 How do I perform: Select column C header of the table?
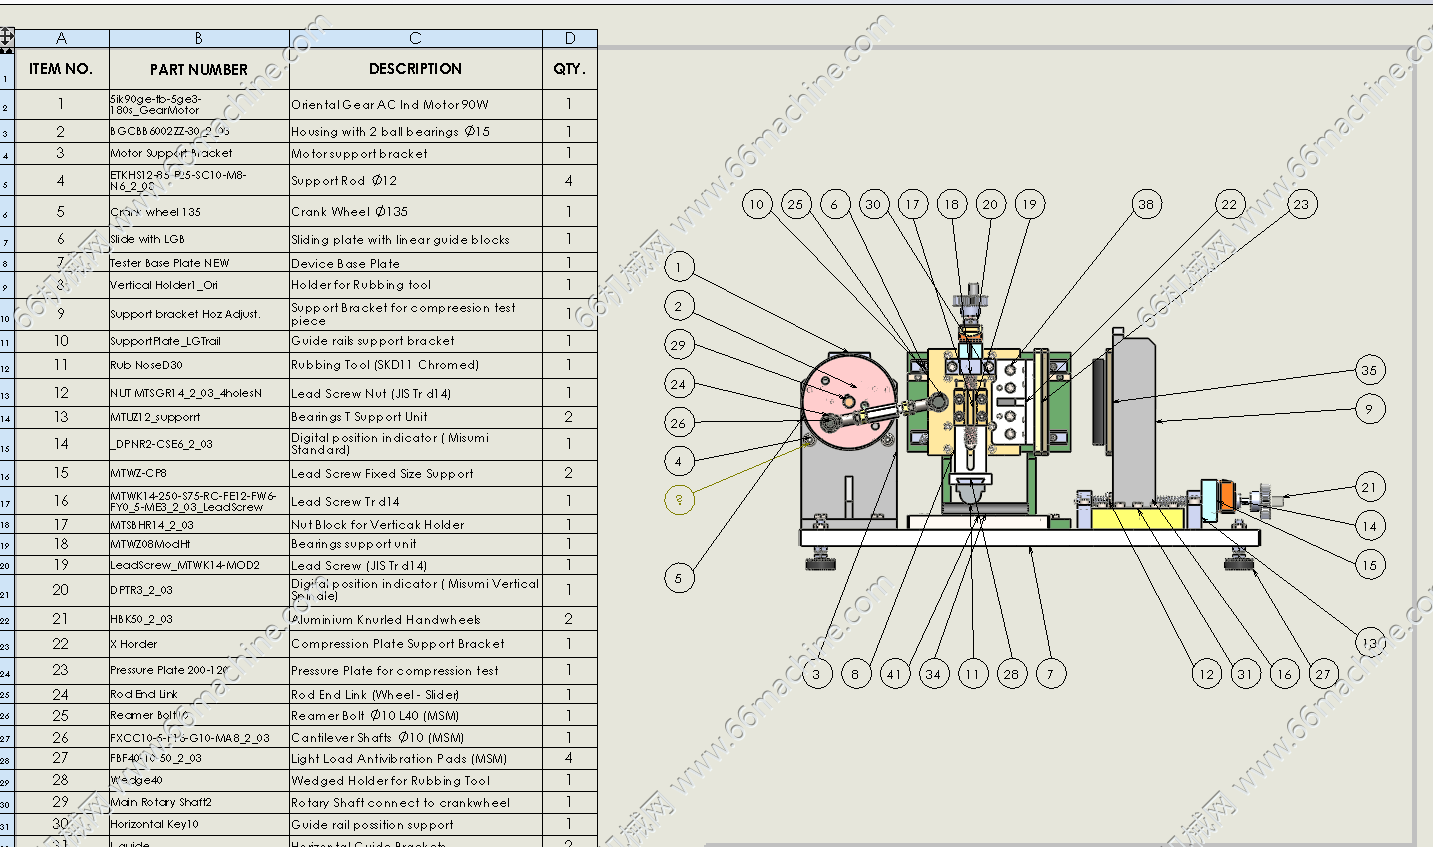pyautogui.click(x=415, y=38)
